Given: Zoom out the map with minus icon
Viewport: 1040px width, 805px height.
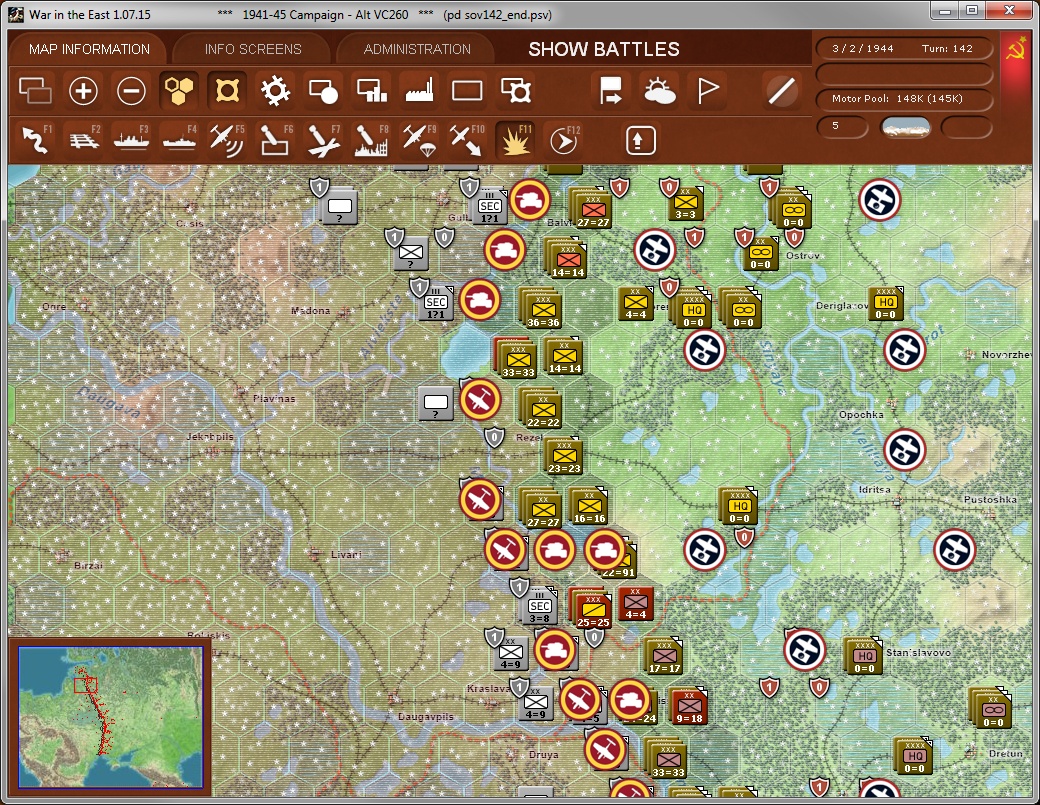Looking at the screenshot, I should point(131,91).
